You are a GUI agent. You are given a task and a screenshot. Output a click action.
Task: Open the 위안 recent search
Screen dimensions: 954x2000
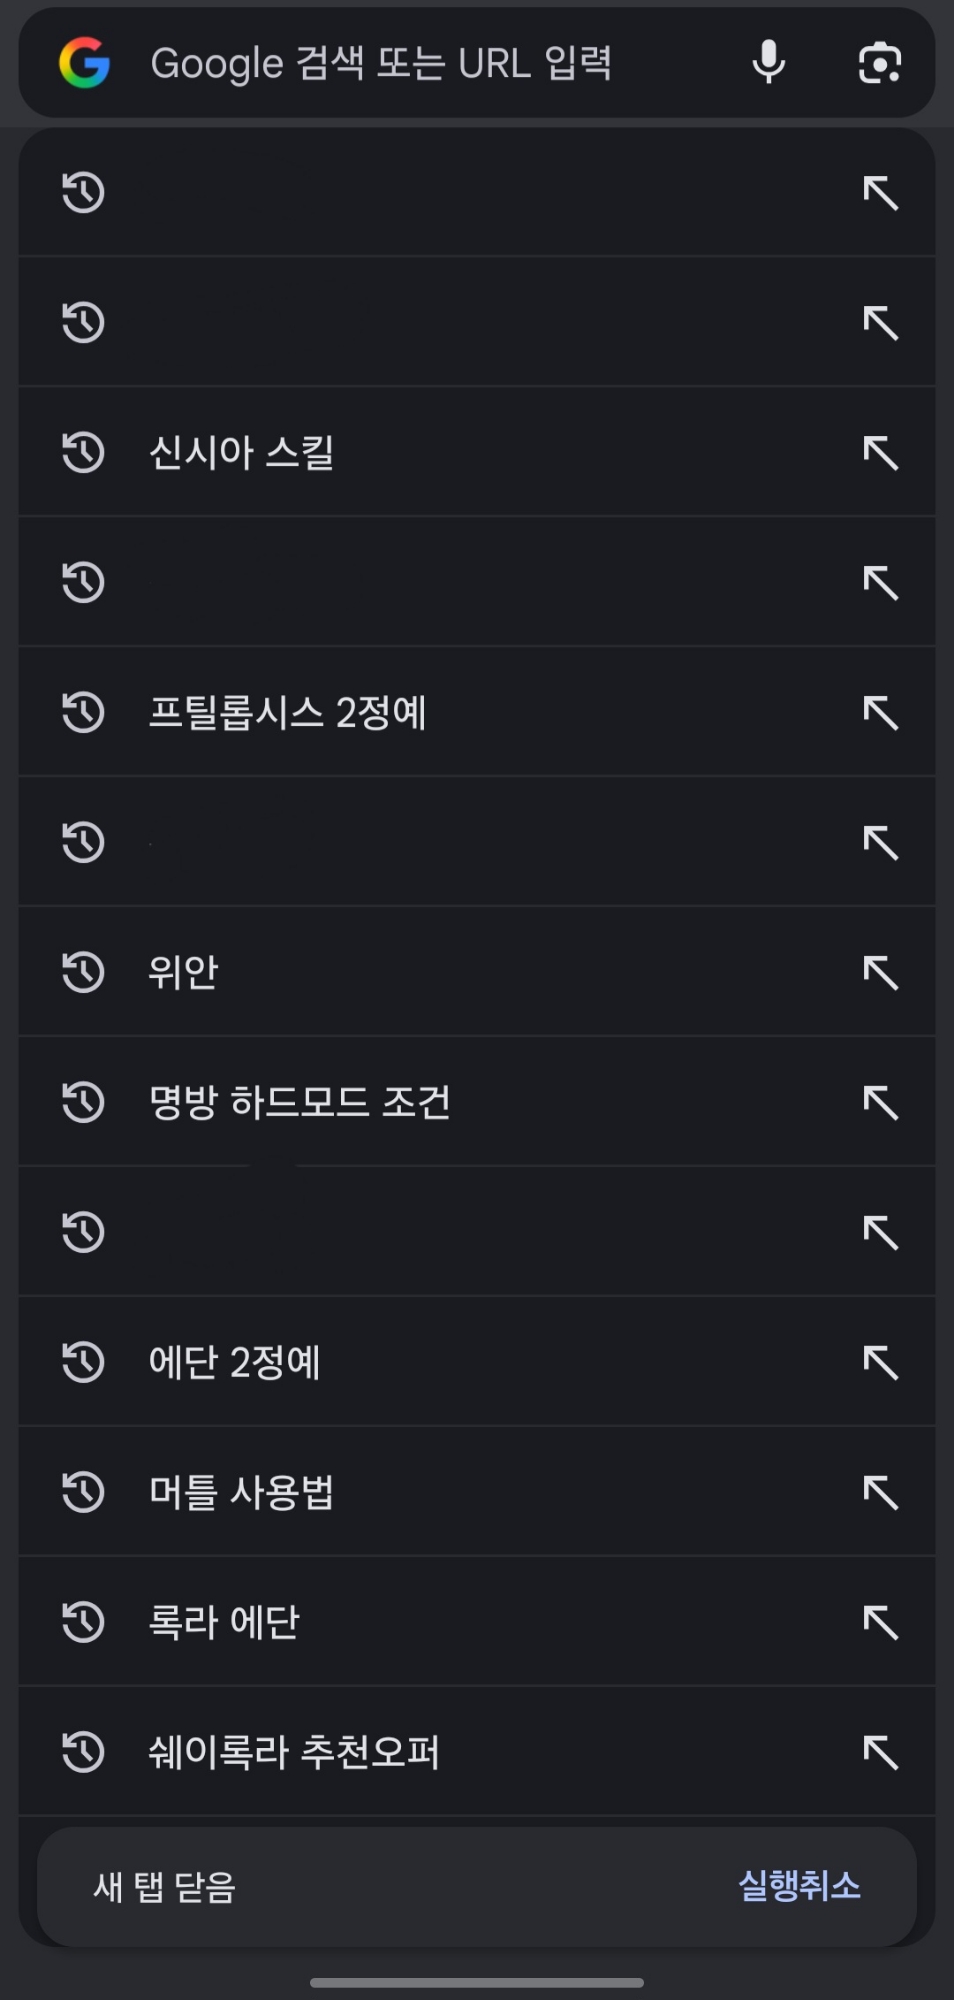point(183,973)
